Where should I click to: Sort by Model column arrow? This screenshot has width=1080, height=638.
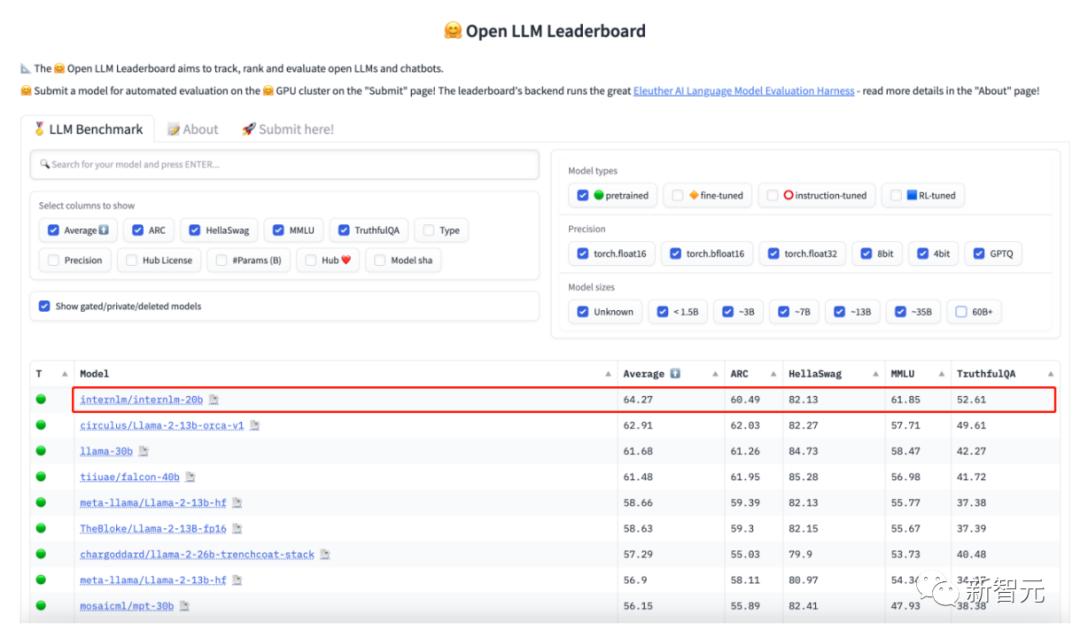pos(608,374)
